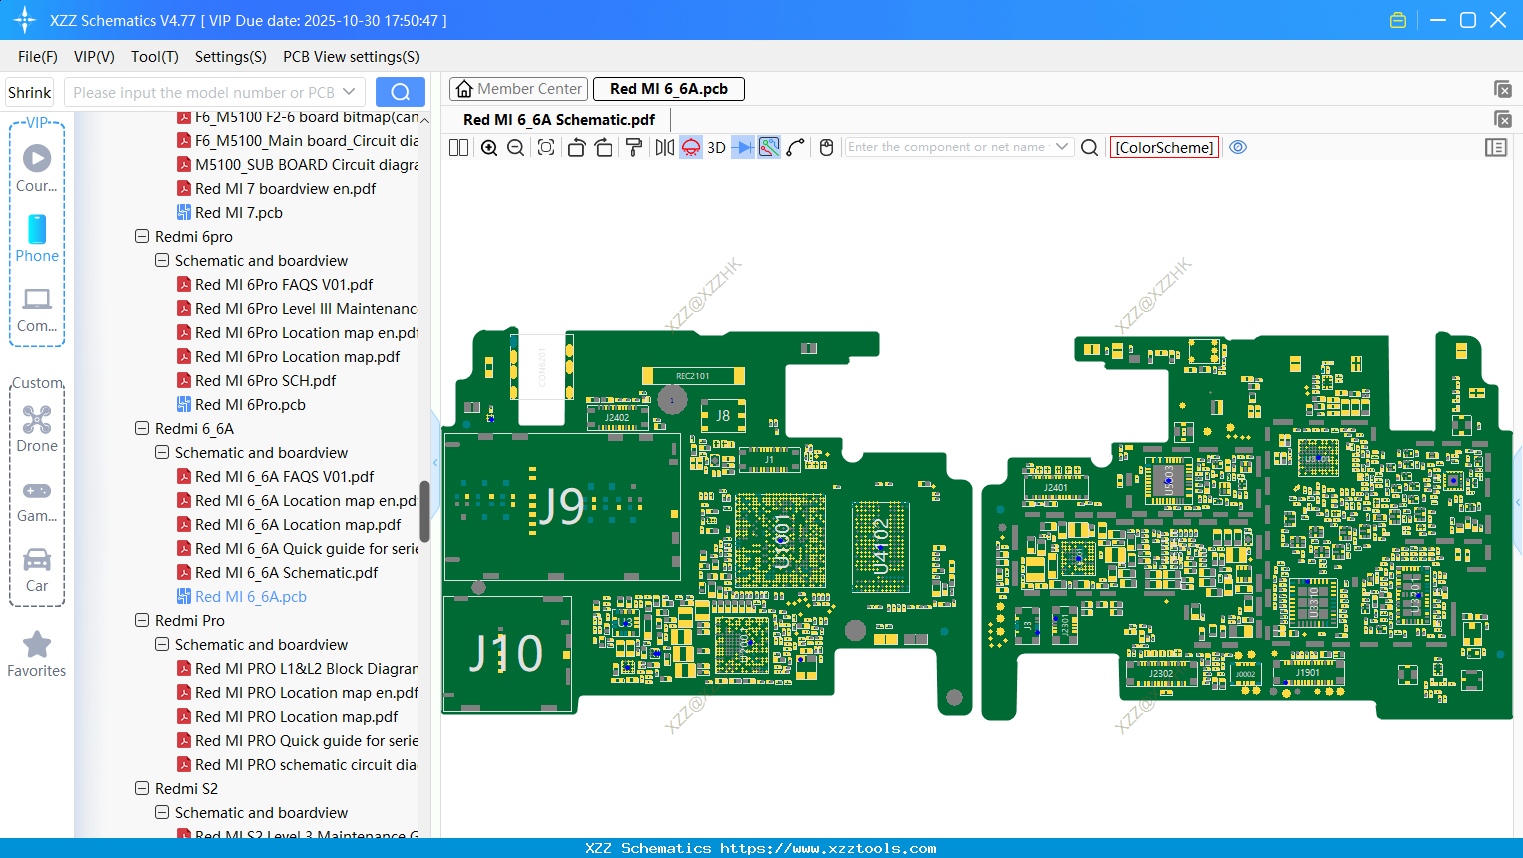Open the component or net name dropdown
1523x858 pixels.
point(1062,147)
